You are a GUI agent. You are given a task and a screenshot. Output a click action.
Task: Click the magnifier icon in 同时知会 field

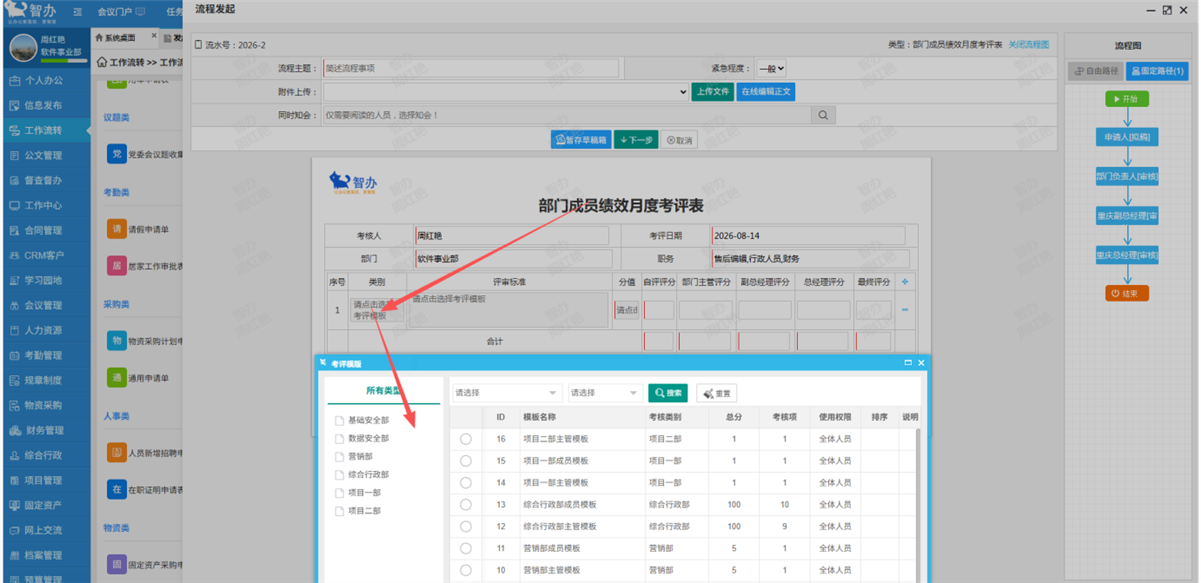pyautogui.click(x=823, y=115)
